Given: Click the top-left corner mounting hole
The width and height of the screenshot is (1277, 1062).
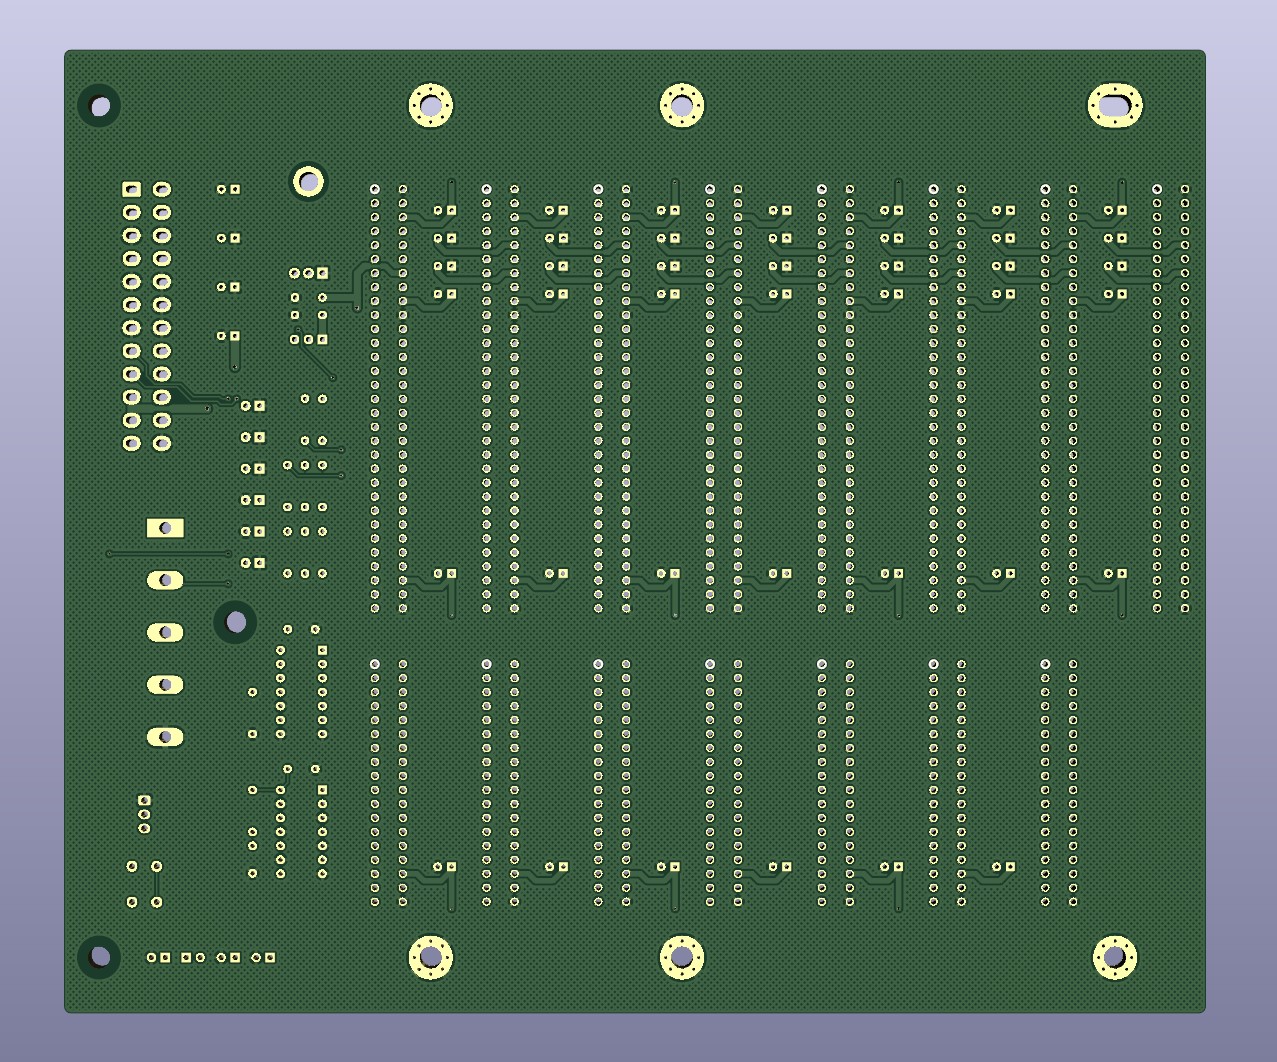Looking at the screenshot, I should tap(99, 106).
